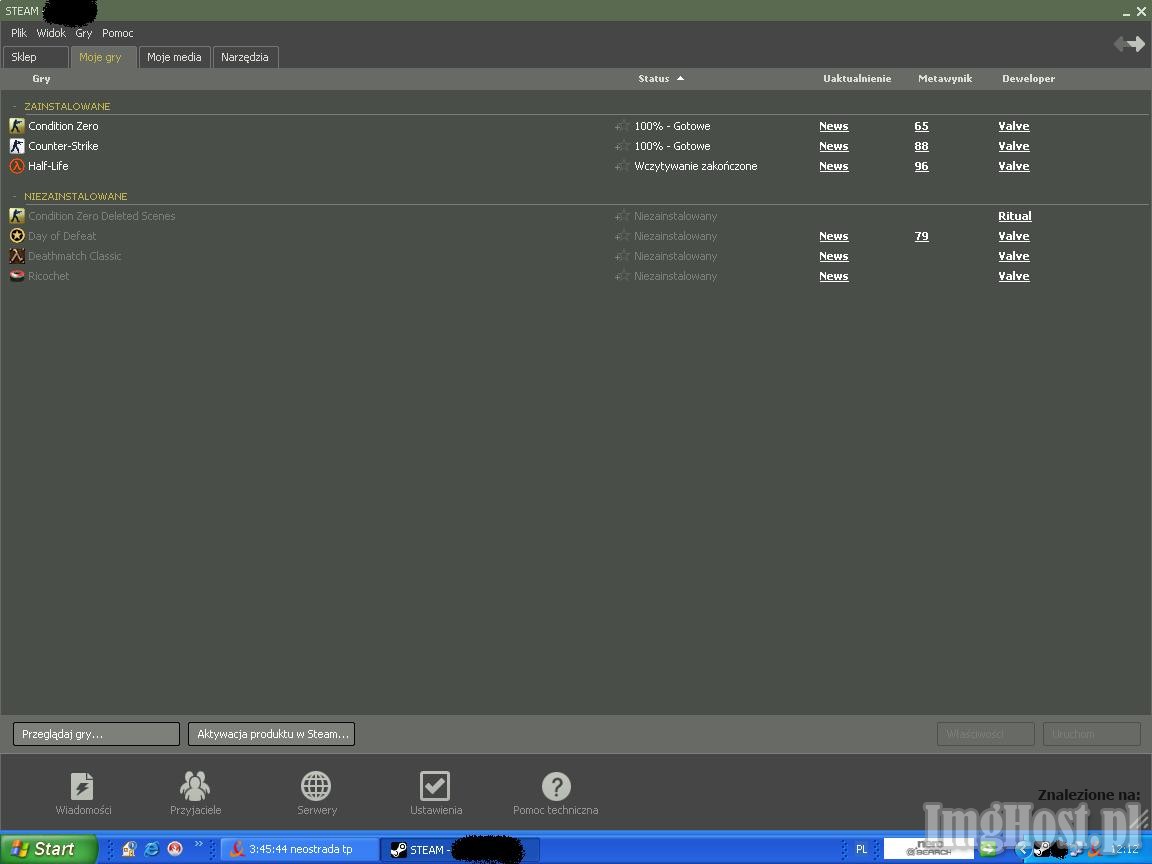The image size is (1152, 864).
Task: Select the Ricochet row name
Action: 48,276
